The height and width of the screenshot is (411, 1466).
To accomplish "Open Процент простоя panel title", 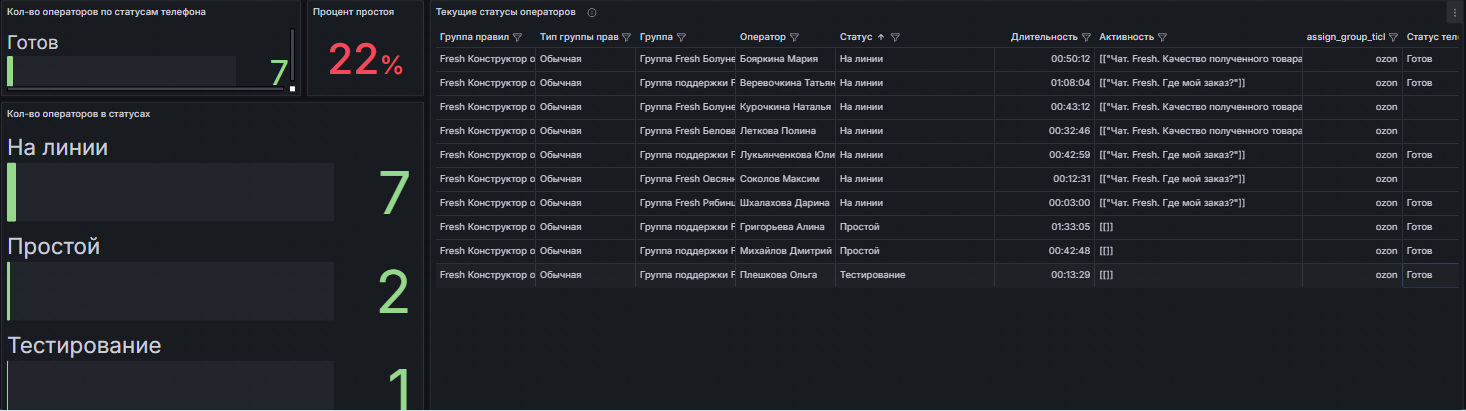I will [353, 12].
